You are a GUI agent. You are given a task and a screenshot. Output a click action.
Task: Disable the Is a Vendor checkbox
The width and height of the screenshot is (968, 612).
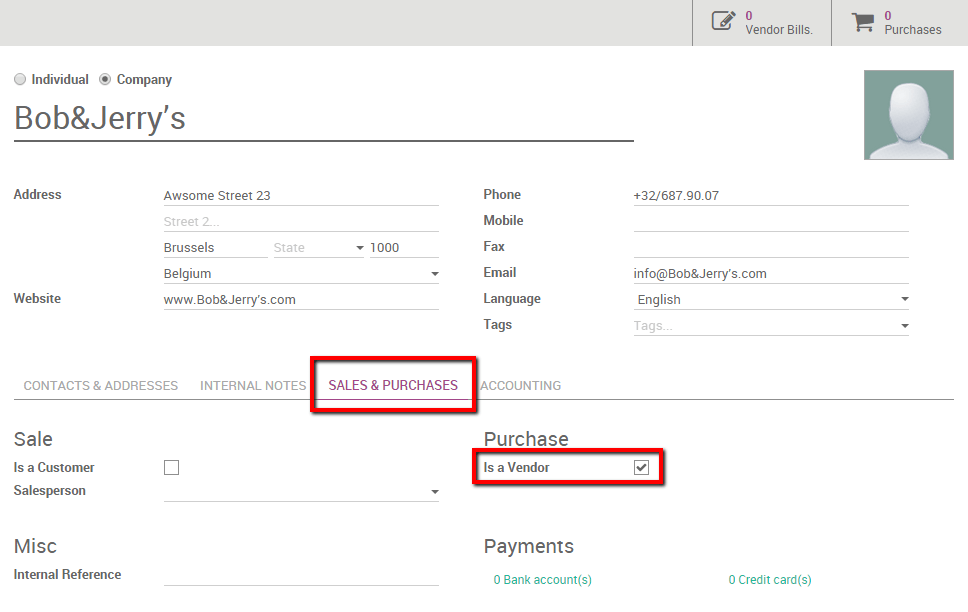[640, 466]
